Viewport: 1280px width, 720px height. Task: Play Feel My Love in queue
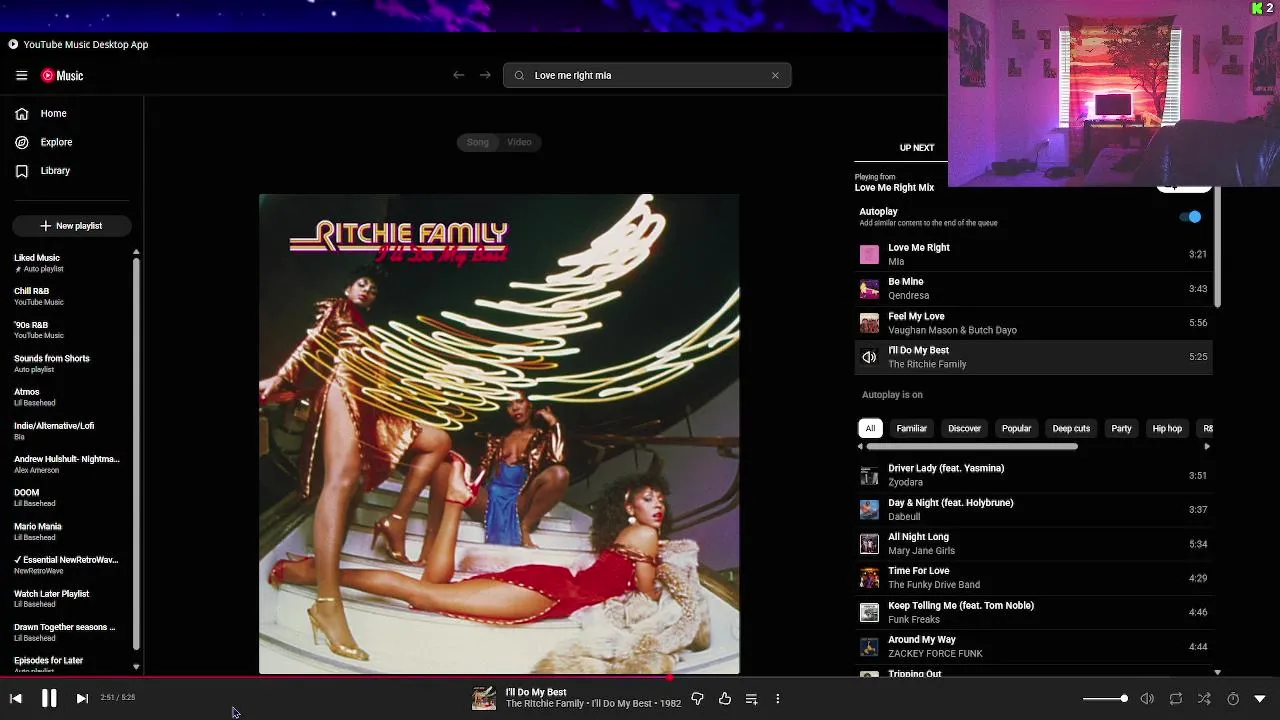[1033, 323]
